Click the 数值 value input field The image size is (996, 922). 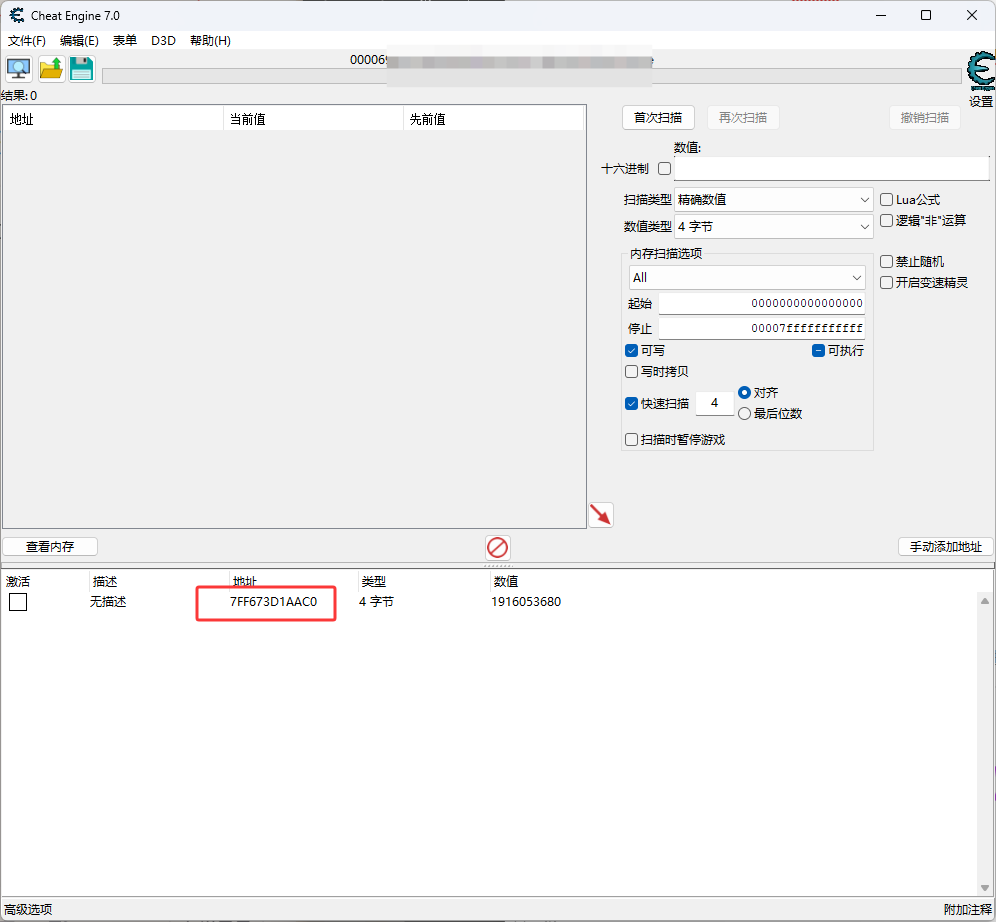(x=831, y=169)
